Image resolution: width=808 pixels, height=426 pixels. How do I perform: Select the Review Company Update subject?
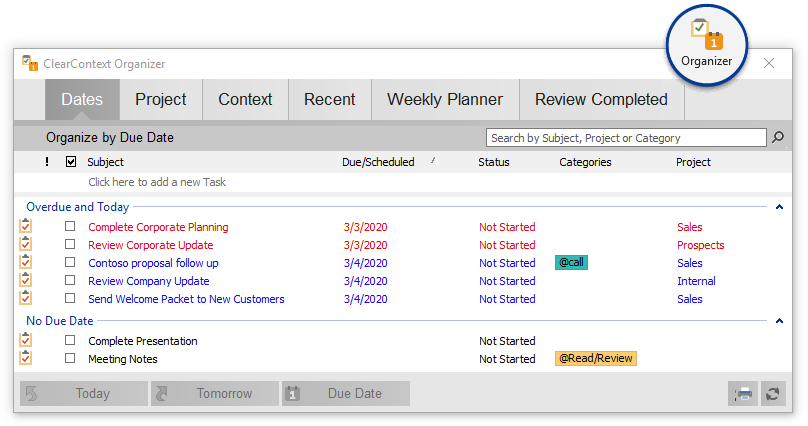[x=148, y=281]
